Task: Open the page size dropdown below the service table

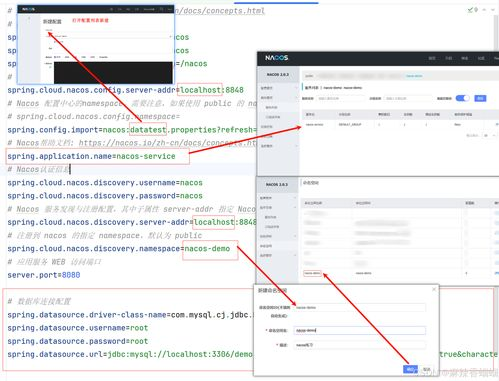Action: (489, 135)
